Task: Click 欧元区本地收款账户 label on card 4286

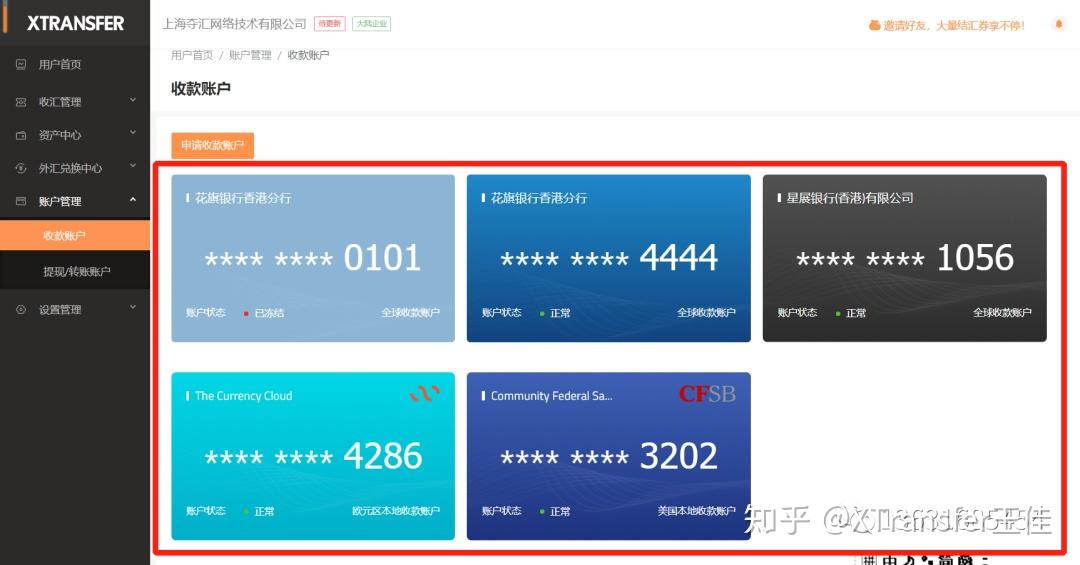Action: point(396,511)
